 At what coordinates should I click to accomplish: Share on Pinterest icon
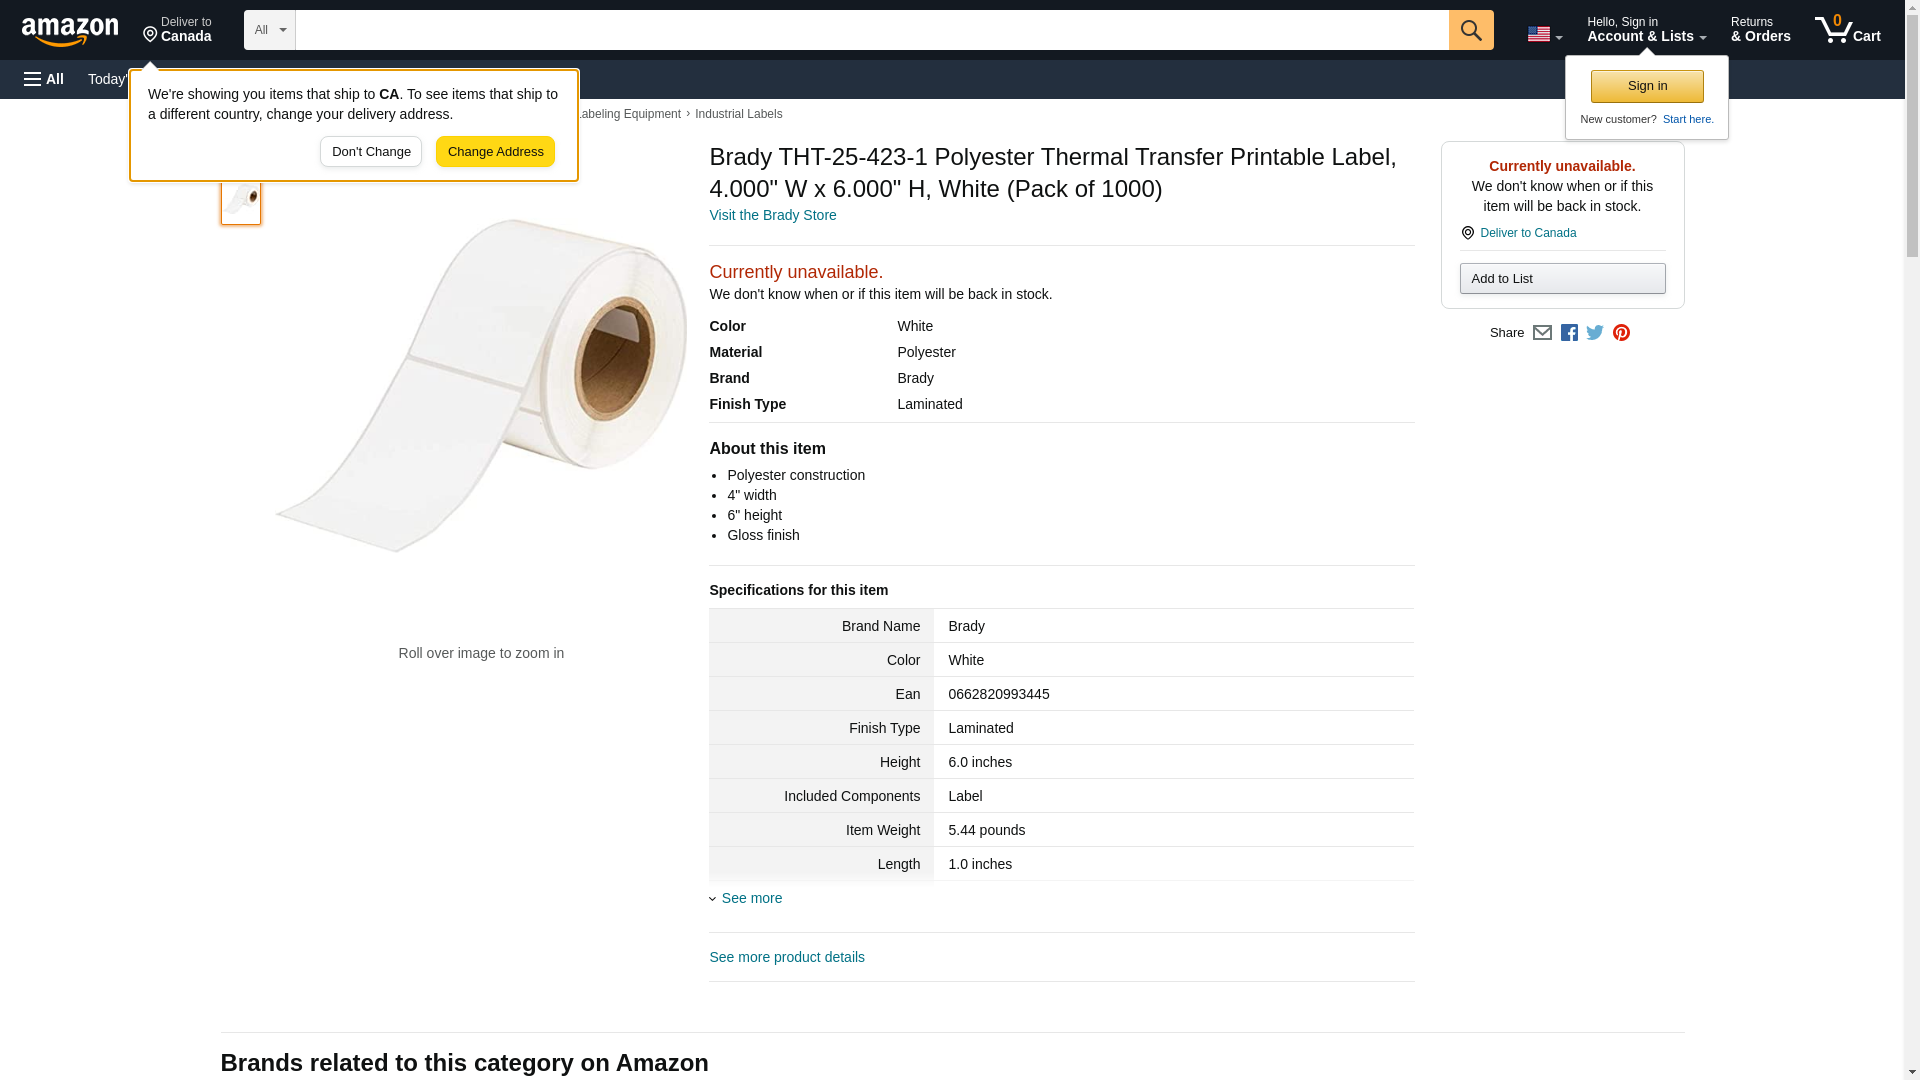click(1621, 333)
